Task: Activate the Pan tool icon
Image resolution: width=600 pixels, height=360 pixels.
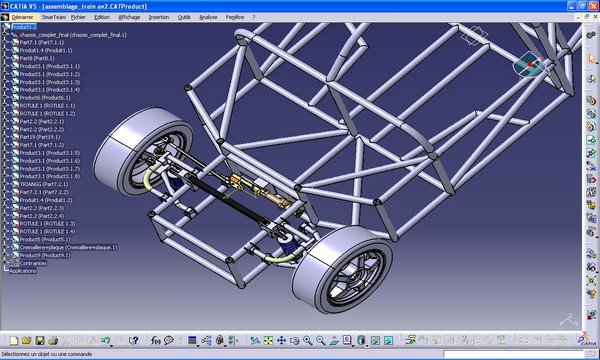Action: (x=281, y=340)
